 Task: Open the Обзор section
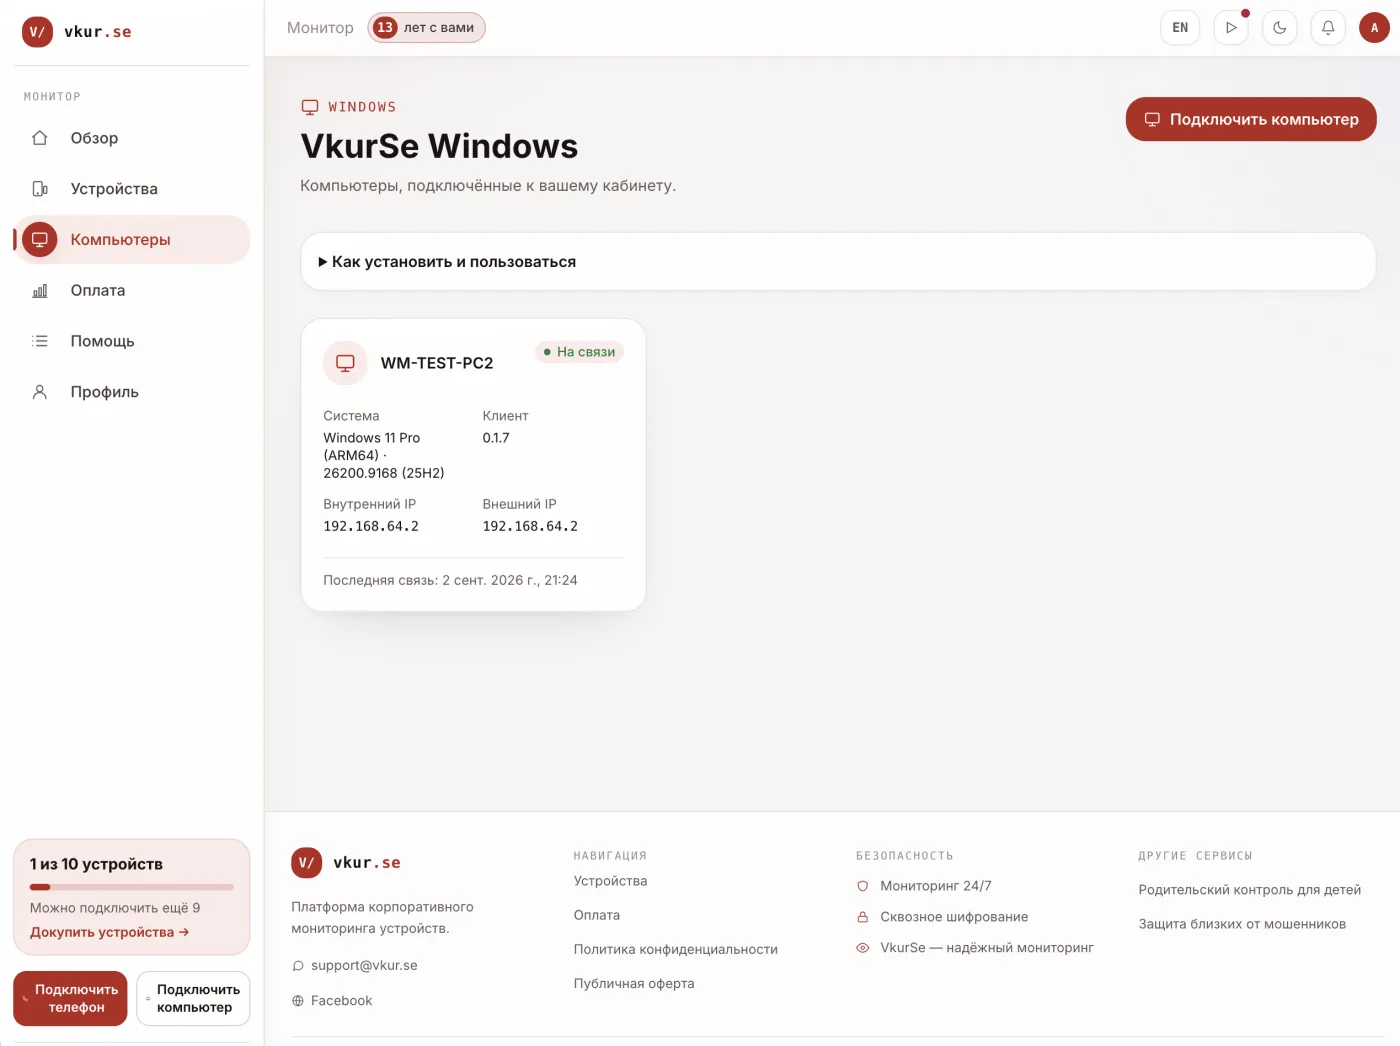click(131, 138)
